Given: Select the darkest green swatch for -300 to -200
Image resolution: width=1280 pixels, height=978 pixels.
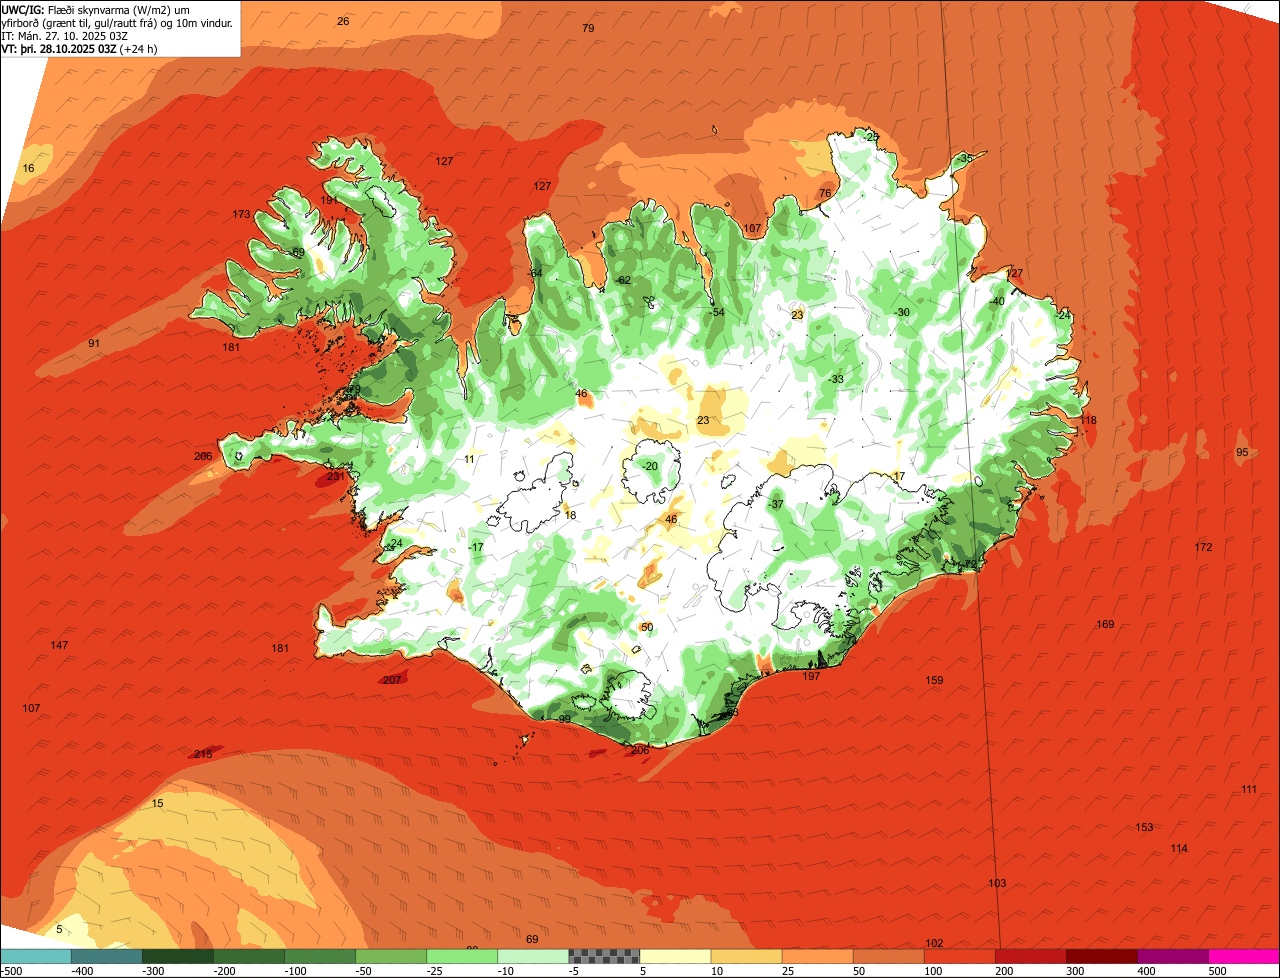Looking at the screenshot, I should tap(179, 956).
